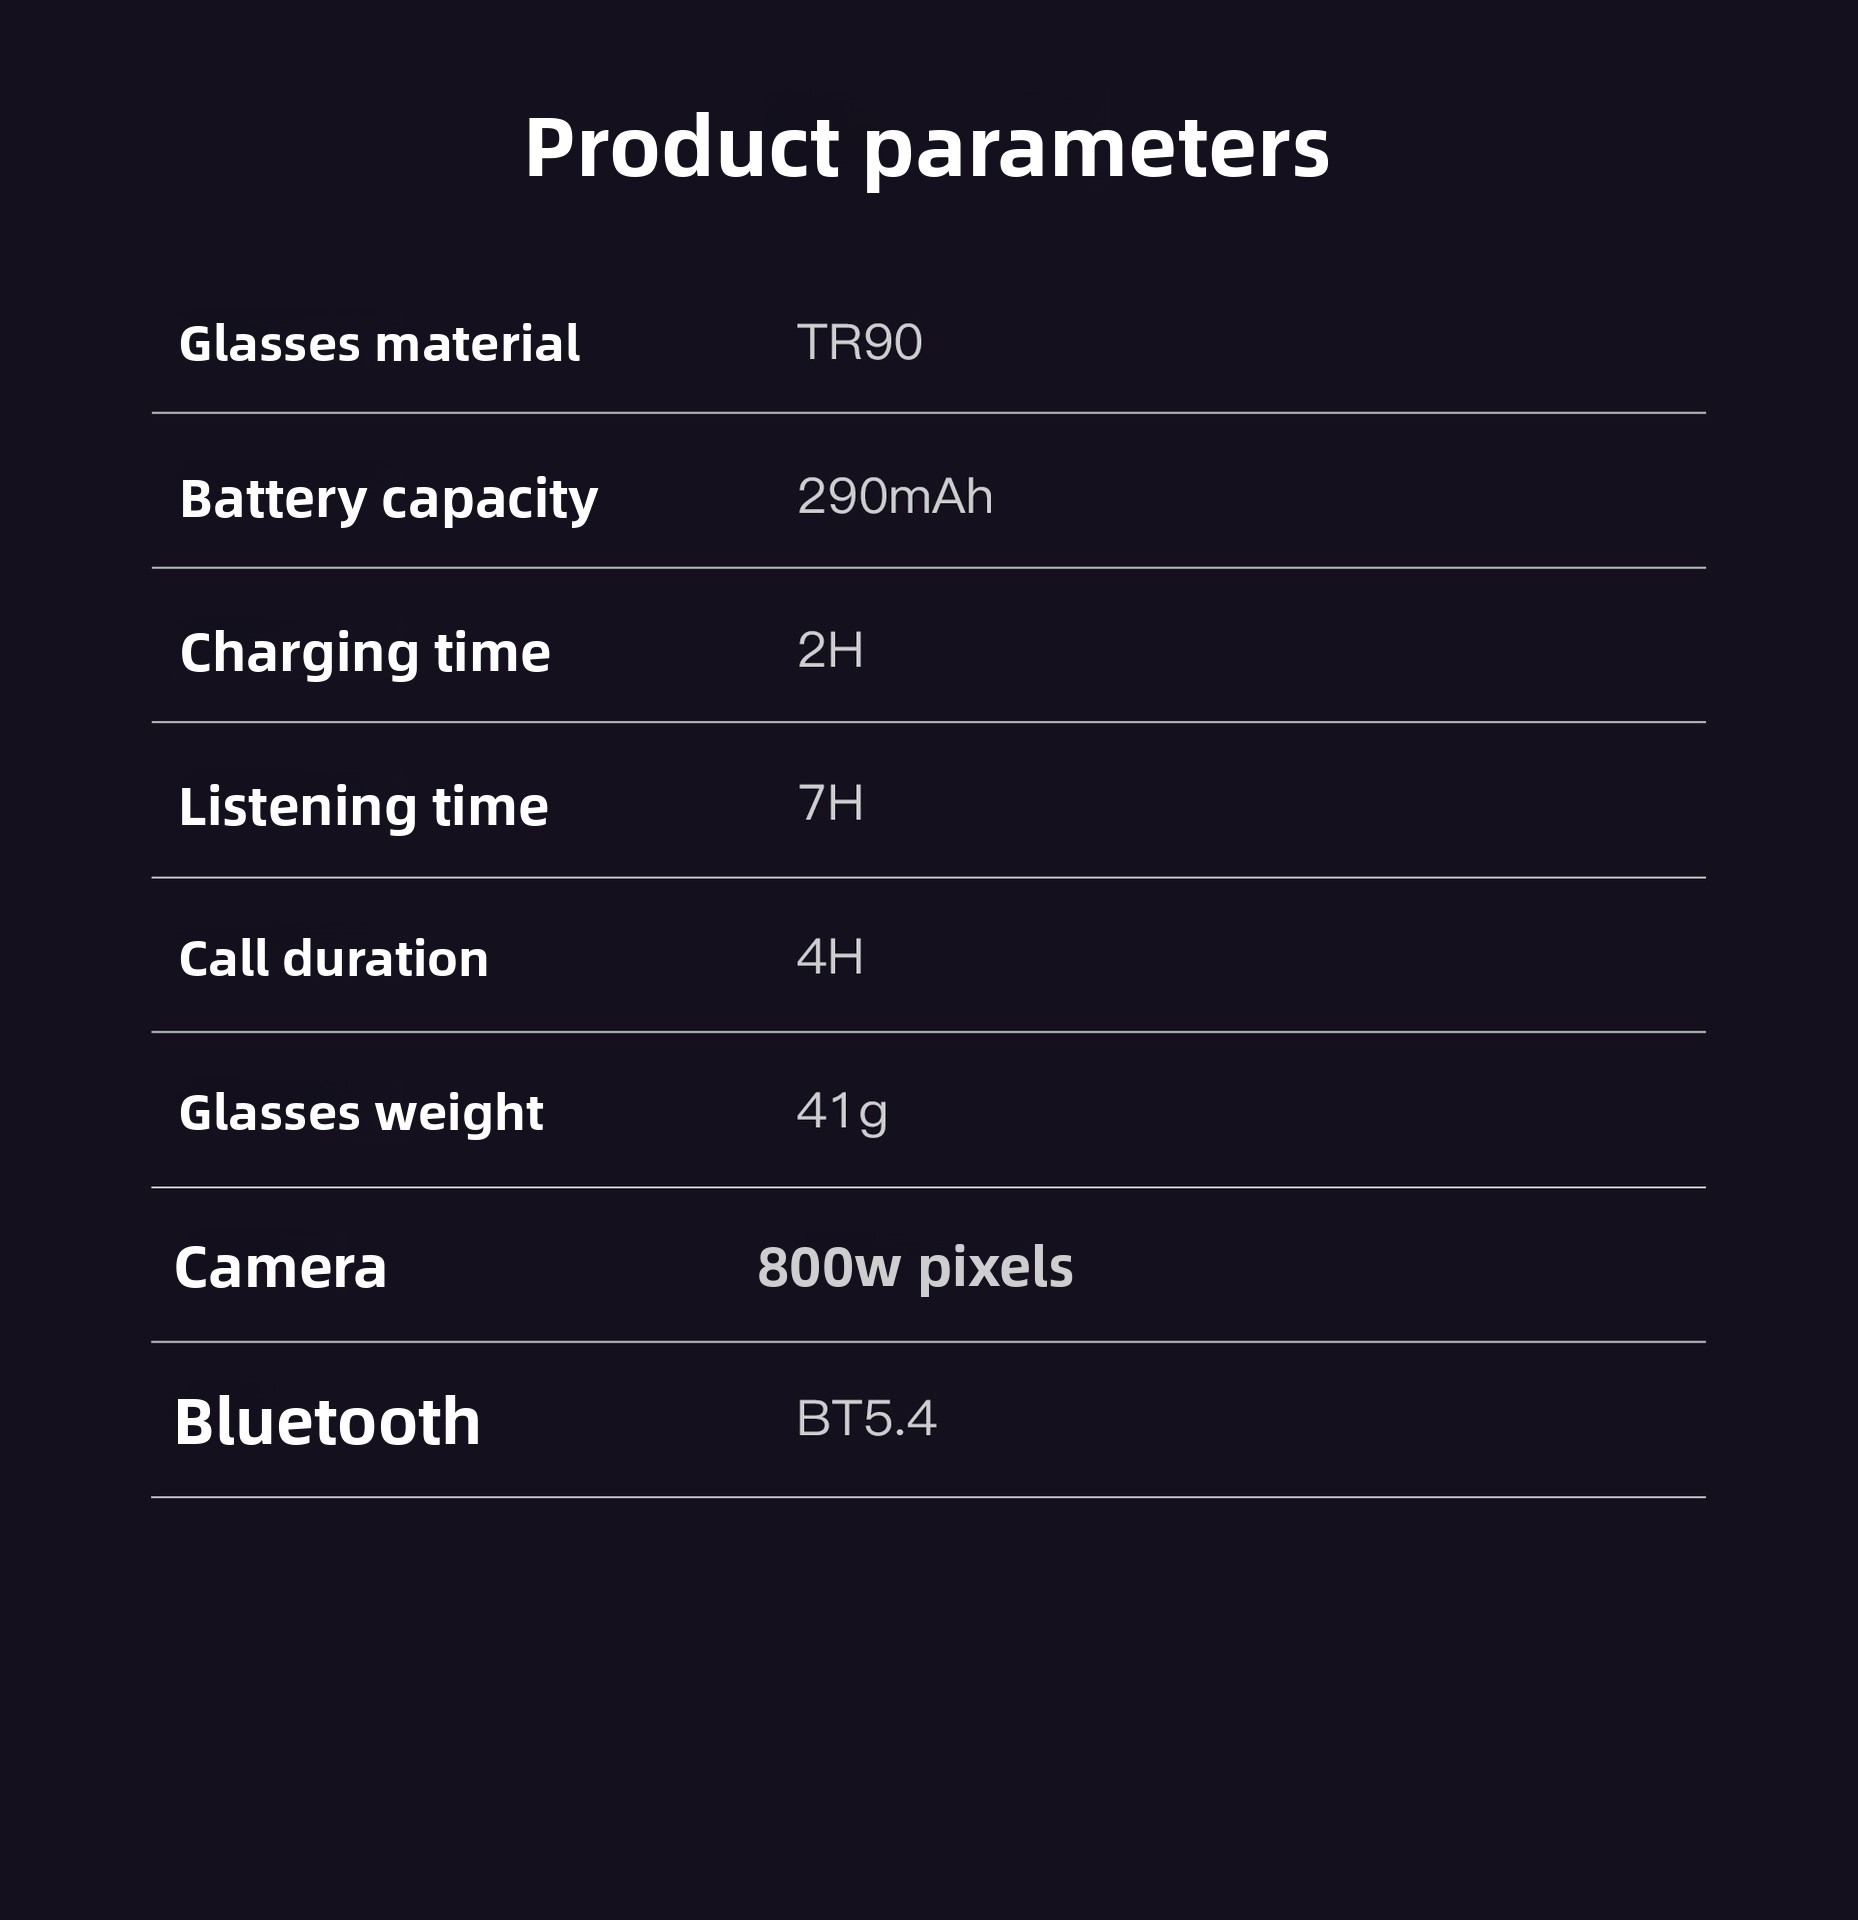Select the Listening time label
1858x1920 pixels.
point(363,808)
